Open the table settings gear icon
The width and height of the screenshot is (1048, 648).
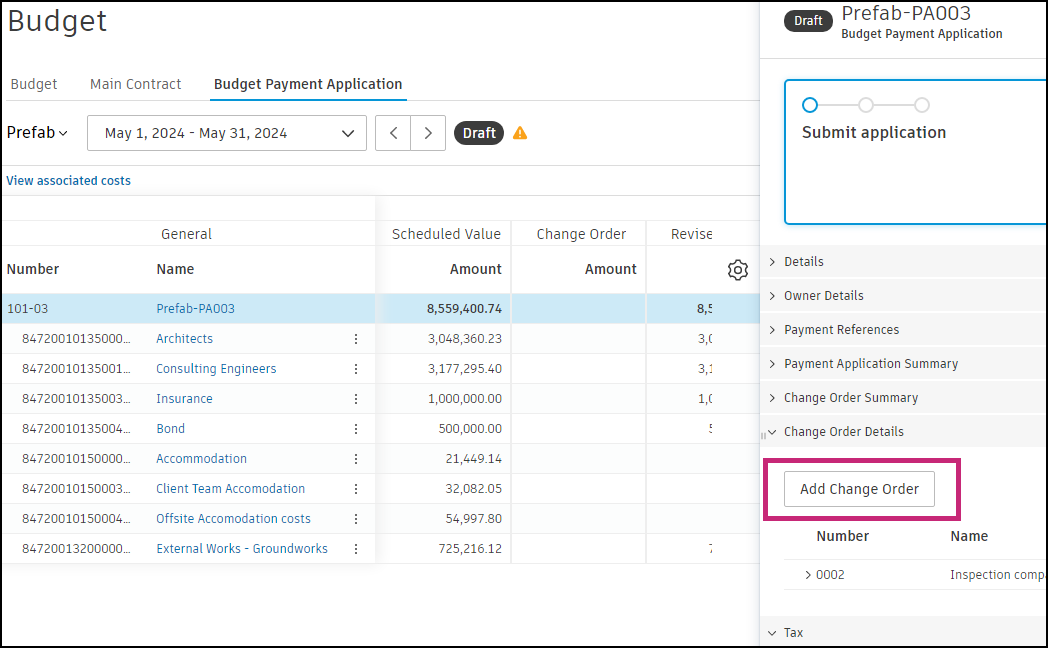pyautogui.click(x=738, y=270)
